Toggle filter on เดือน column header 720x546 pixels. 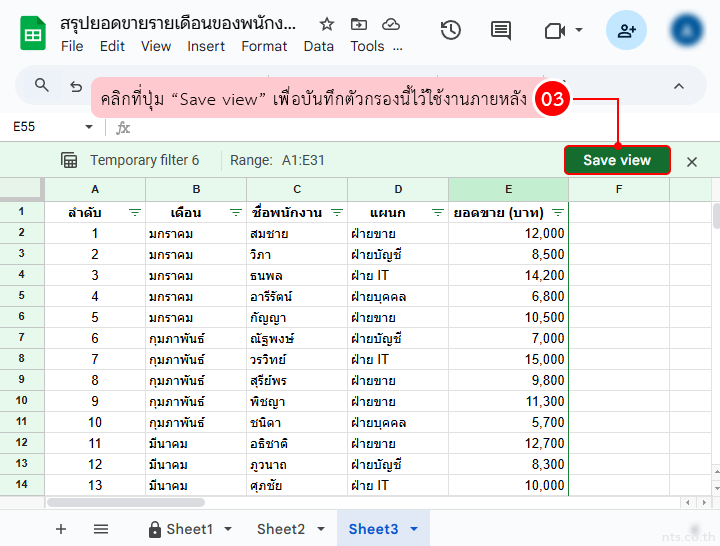click(236, 213)
